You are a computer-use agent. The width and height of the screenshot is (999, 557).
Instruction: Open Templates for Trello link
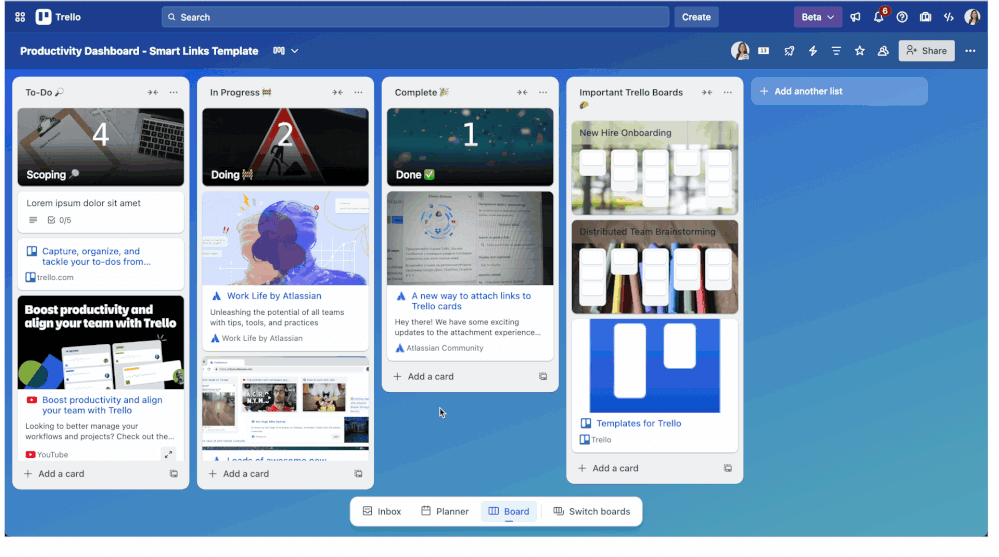click(x=638, y=424)
